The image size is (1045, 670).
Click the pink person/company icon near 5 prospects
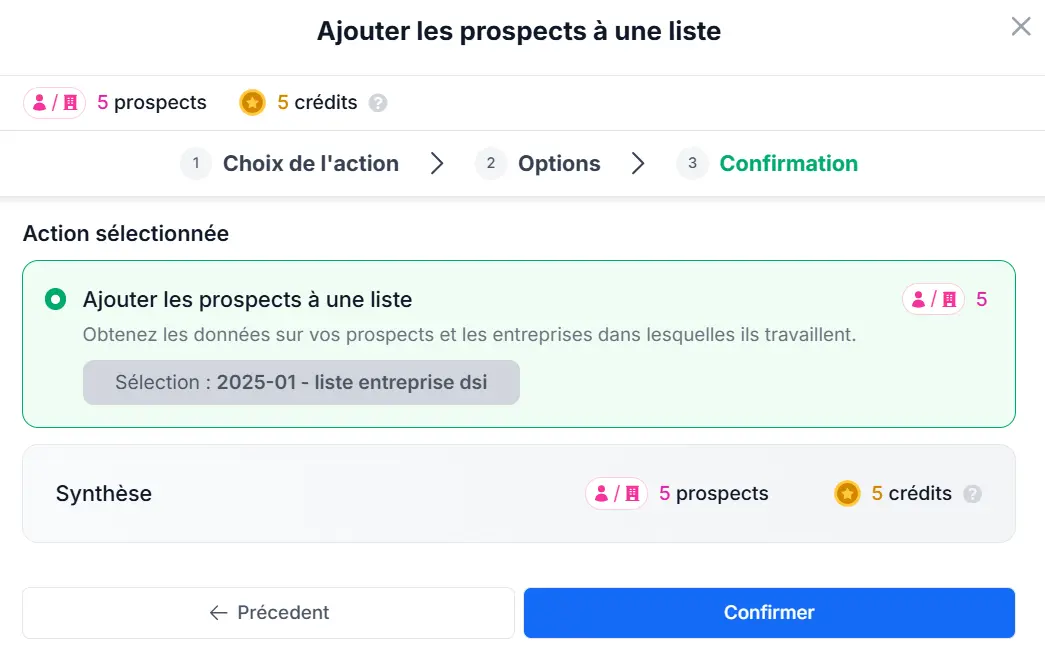[x=54, y=102]
